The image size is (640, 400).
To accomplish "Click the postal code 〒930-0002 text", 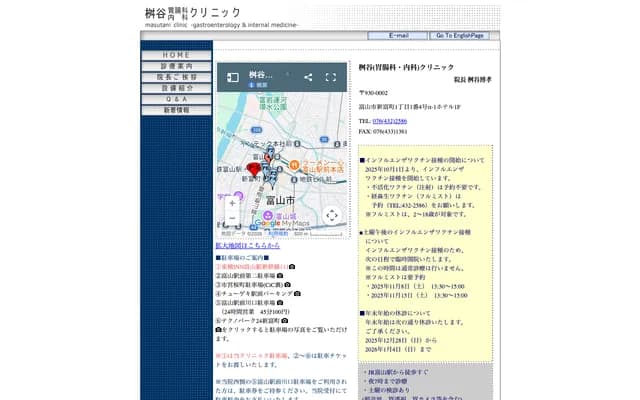I will [x=373, y=93].
